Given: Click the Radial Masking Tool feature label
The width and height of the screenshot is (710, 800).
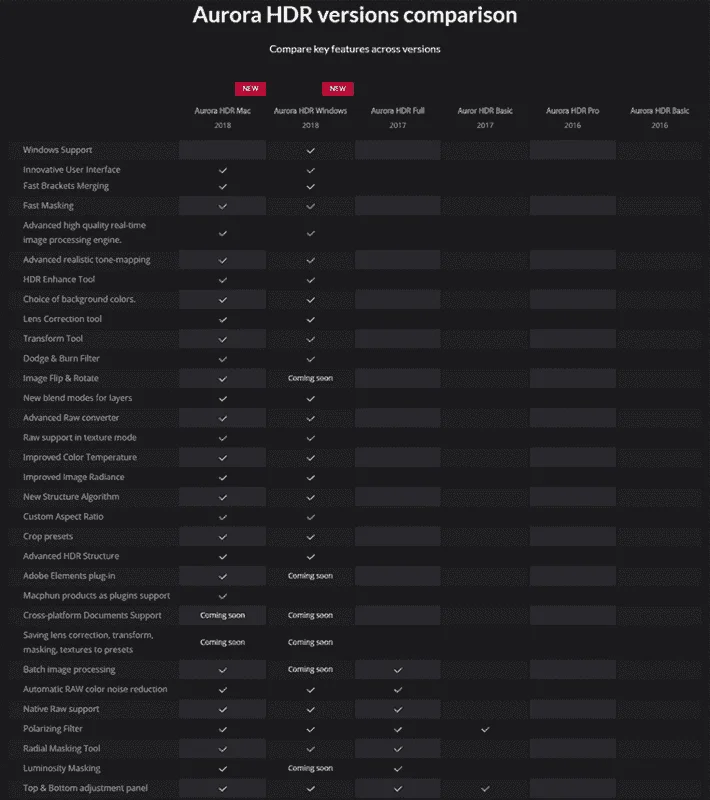Looking at the screenshot, I should pos(61,748).
